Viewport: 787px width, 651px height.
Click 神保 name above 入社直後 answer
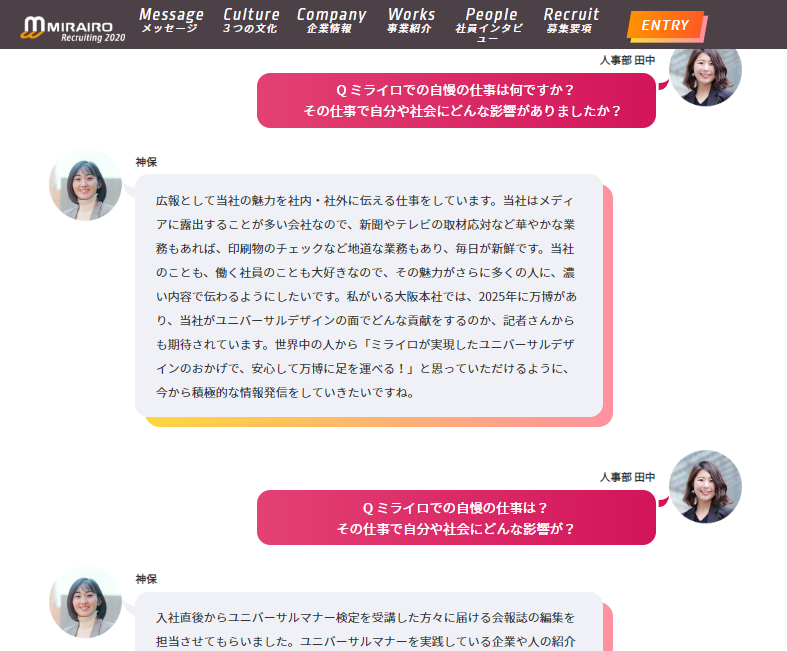tap(146, 579)
